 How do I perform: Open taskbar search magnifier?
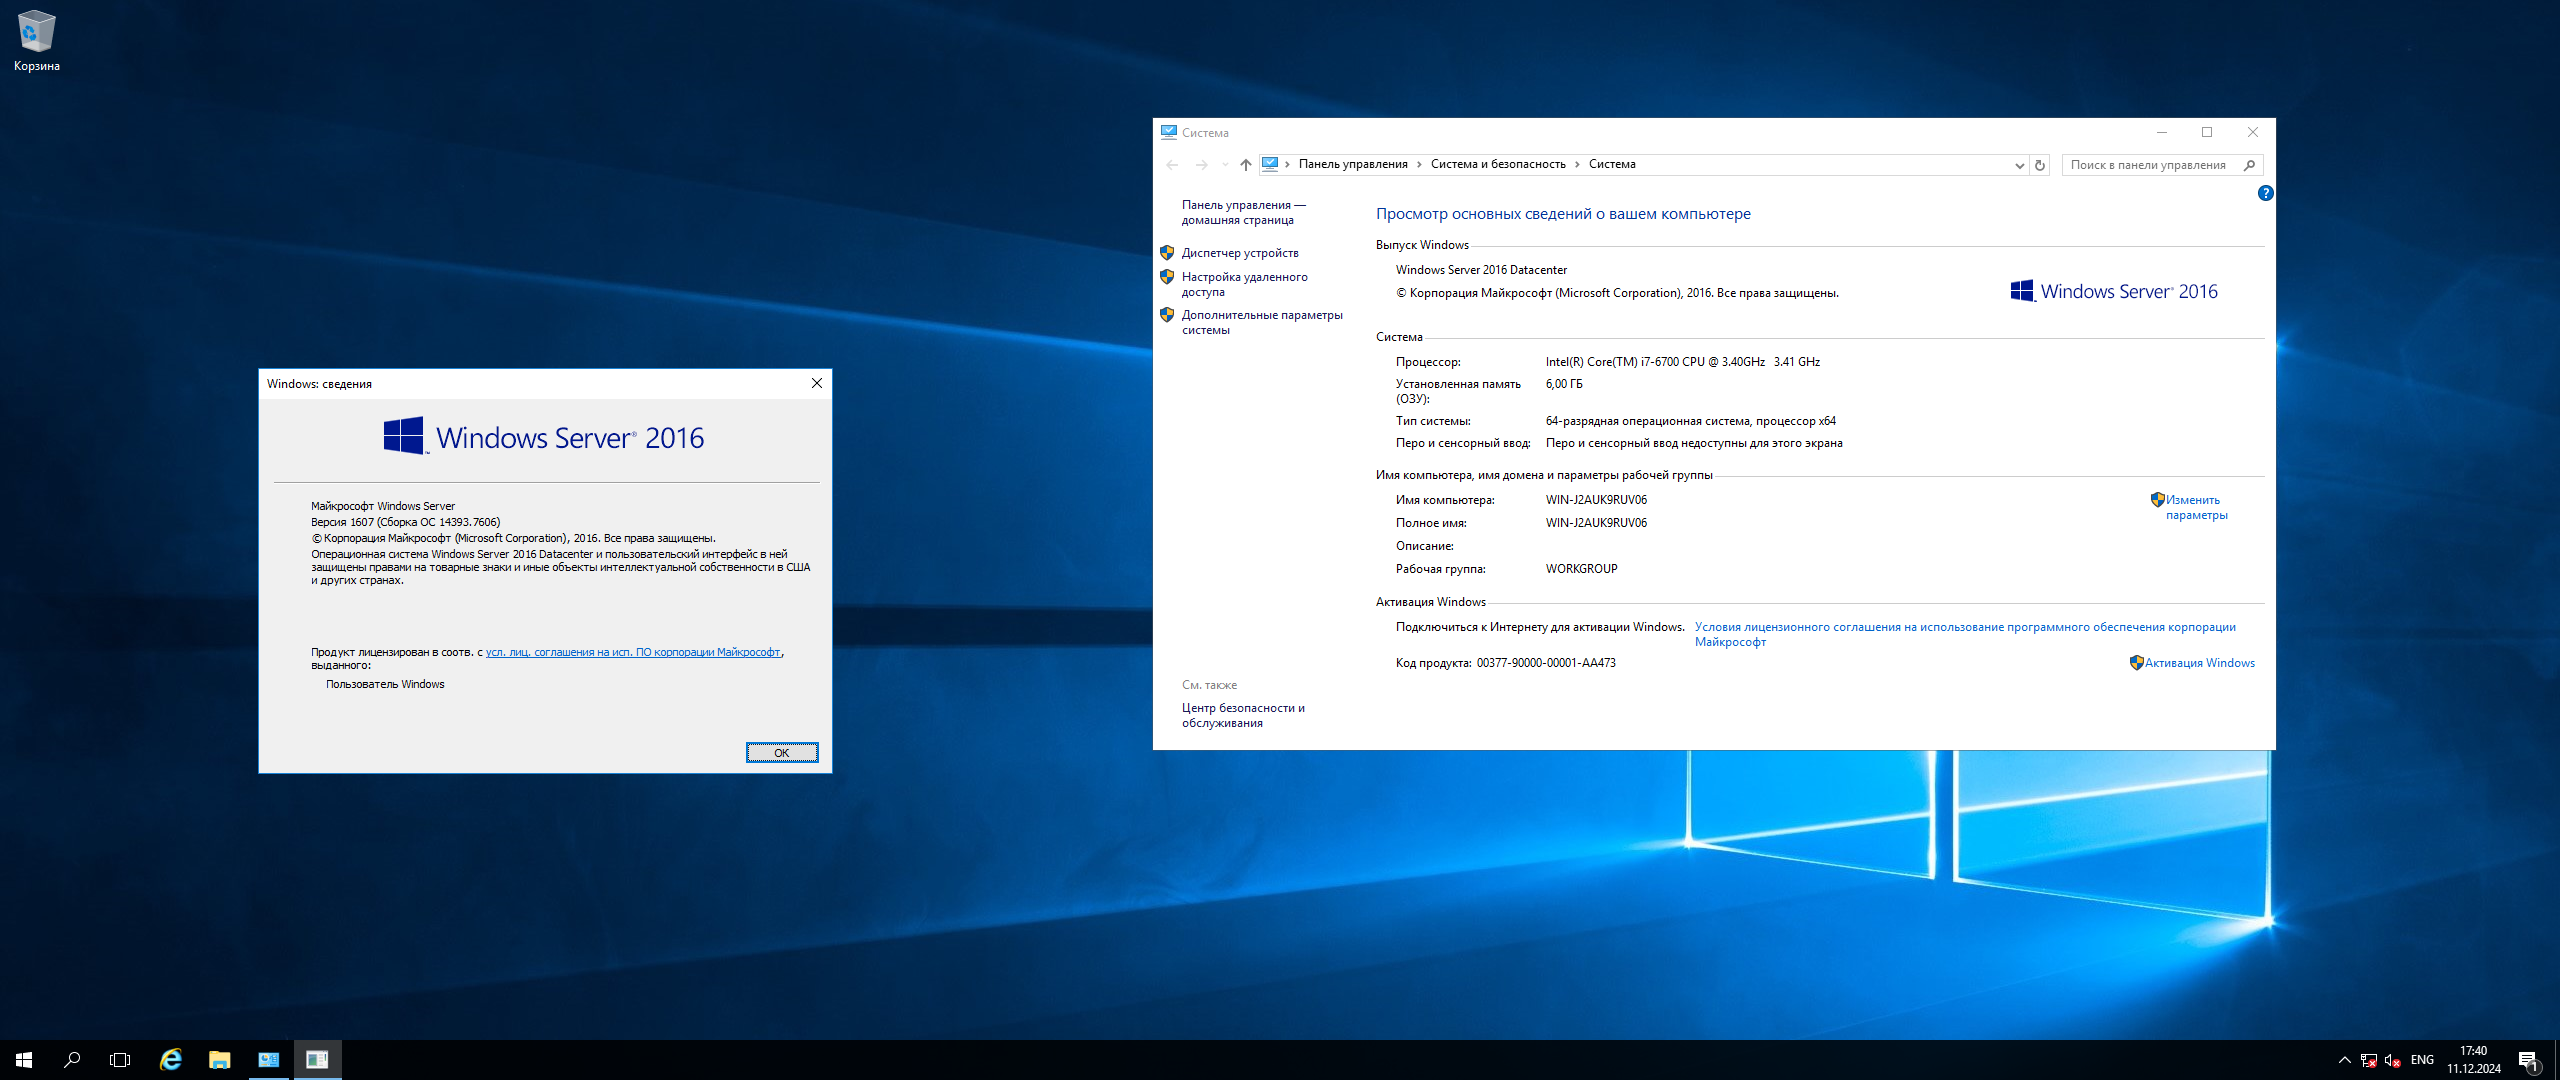coord(72,1060)
